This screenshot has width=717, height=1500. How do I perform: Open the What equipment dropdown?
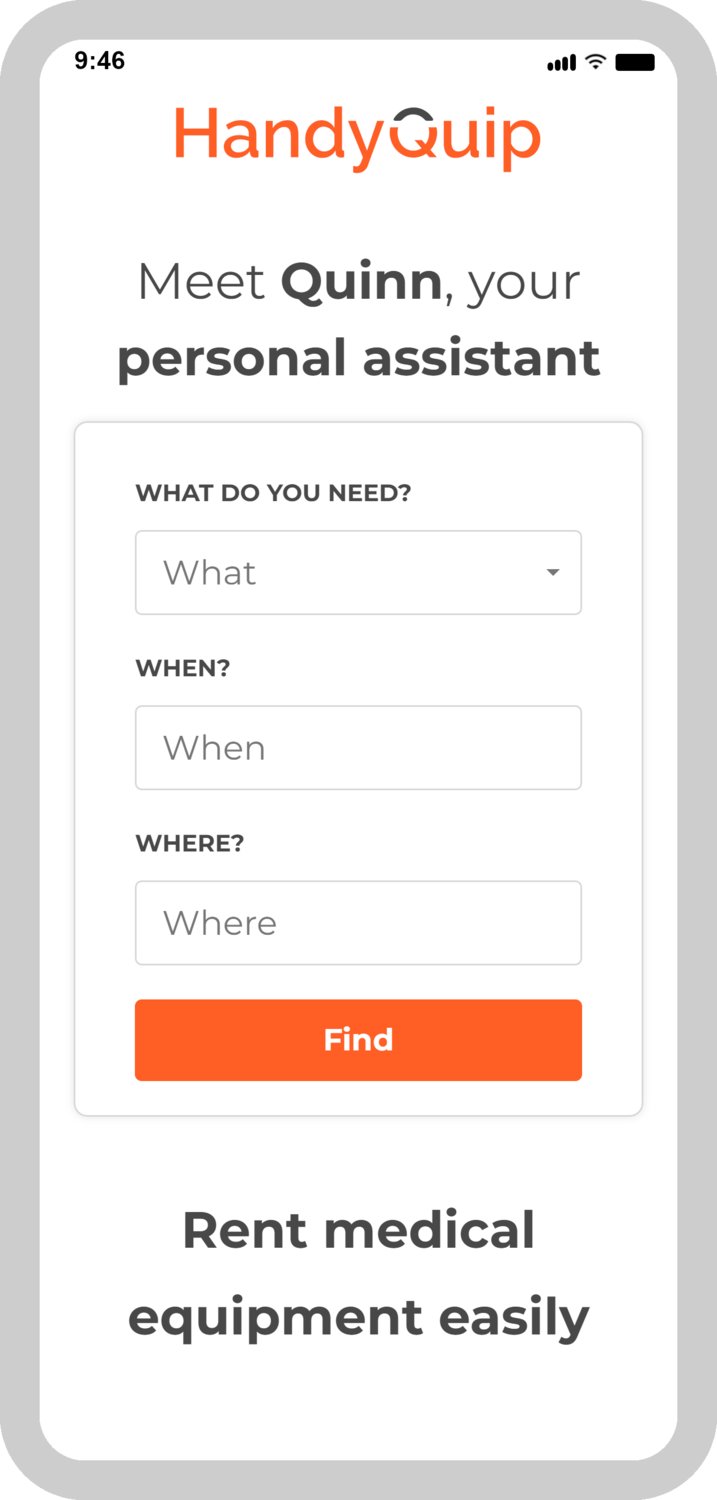coord(358,572)
